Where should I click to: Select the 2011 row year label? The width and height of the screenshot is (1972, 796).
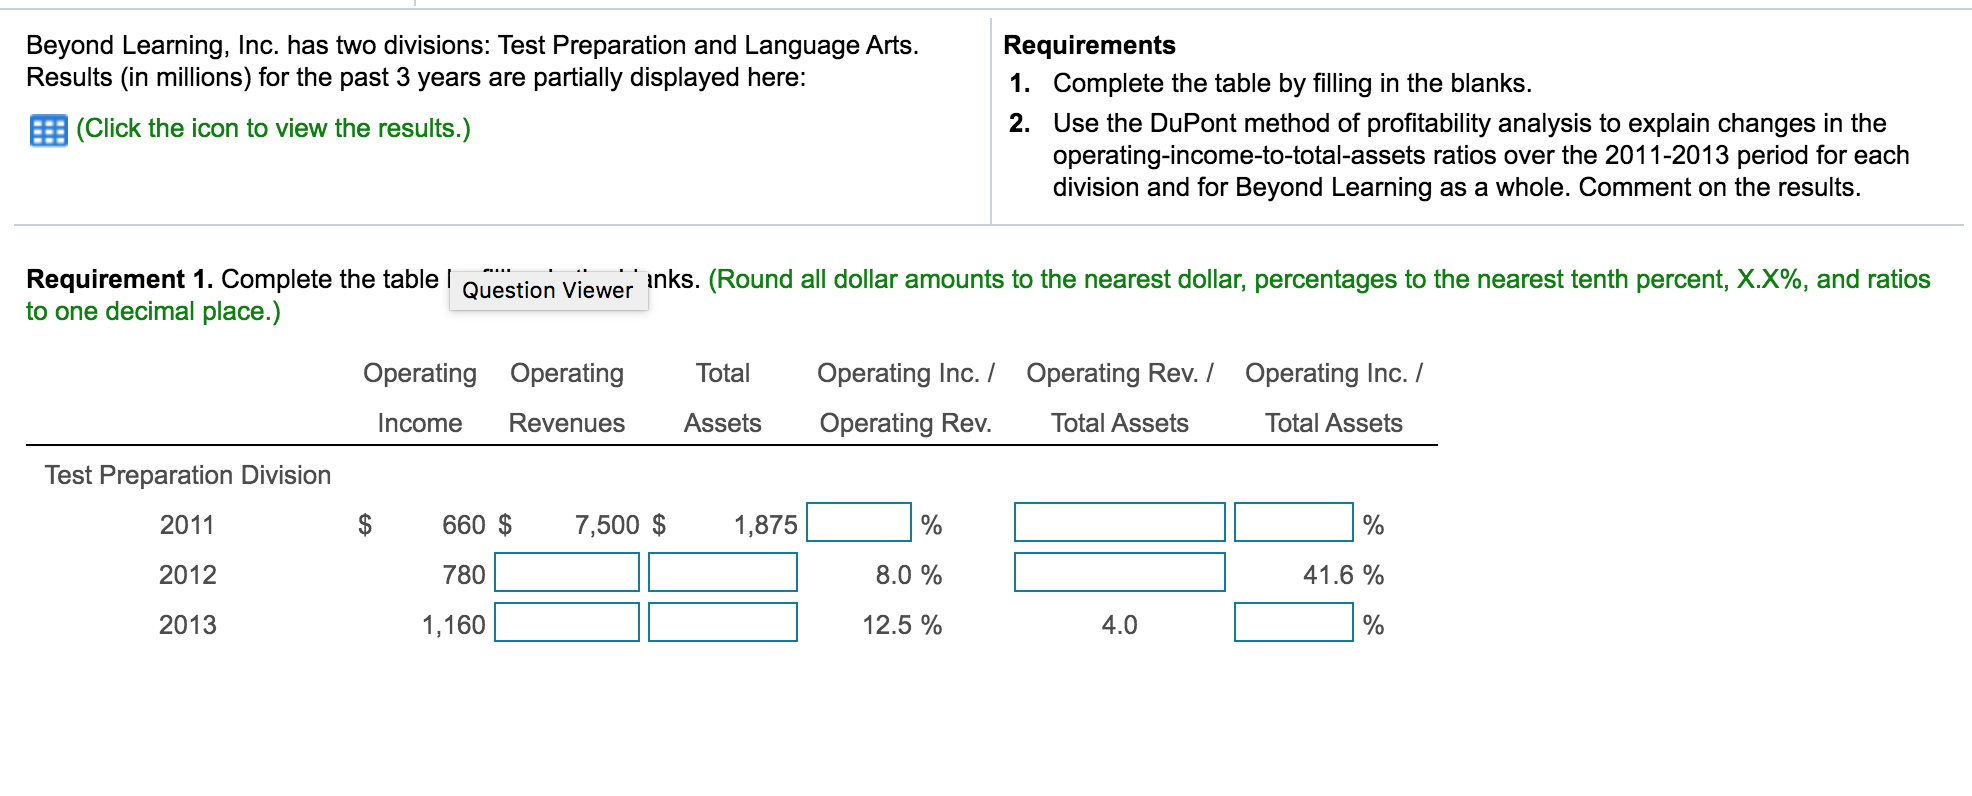tap(185, 523)
